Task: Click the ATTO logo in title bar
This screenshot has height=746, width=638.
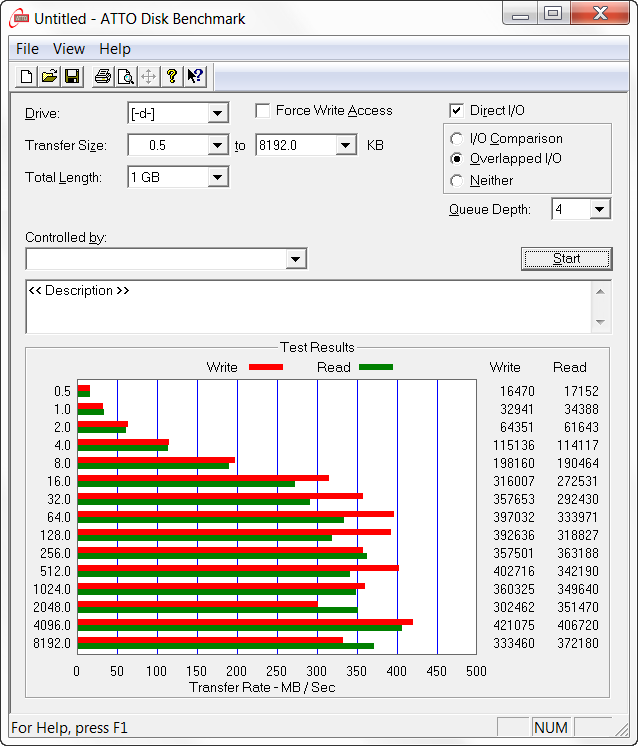Action: point(20,18)
